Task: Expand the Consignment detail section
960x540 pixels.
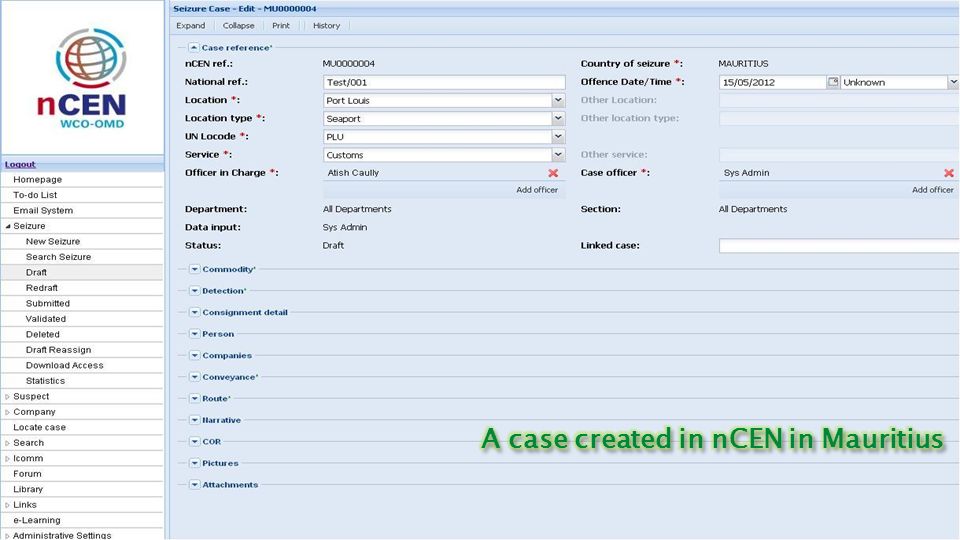Action: pos(194,312)
